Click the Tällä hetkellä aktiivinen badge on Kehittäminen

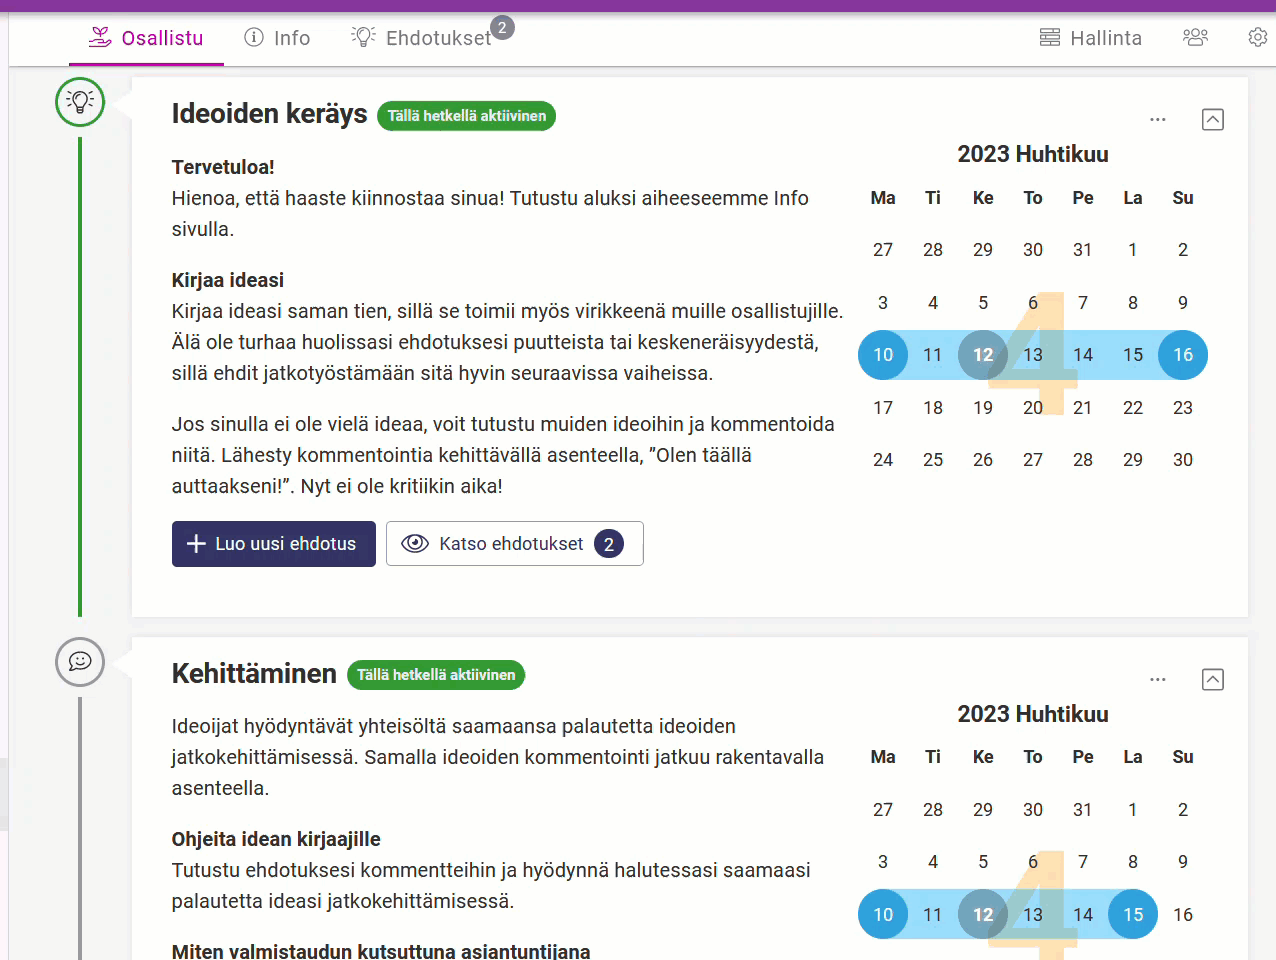(x=436, y=675)
